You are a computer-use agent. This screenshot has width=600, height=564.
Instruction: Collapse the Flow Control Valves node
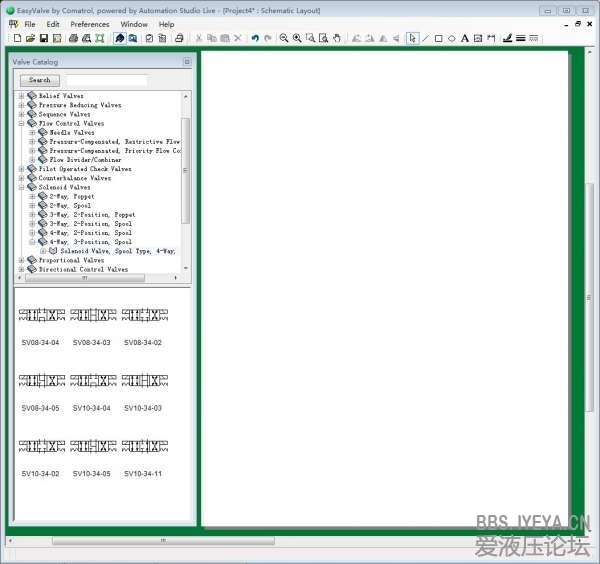pyautogui.click(x=21, y=123)
